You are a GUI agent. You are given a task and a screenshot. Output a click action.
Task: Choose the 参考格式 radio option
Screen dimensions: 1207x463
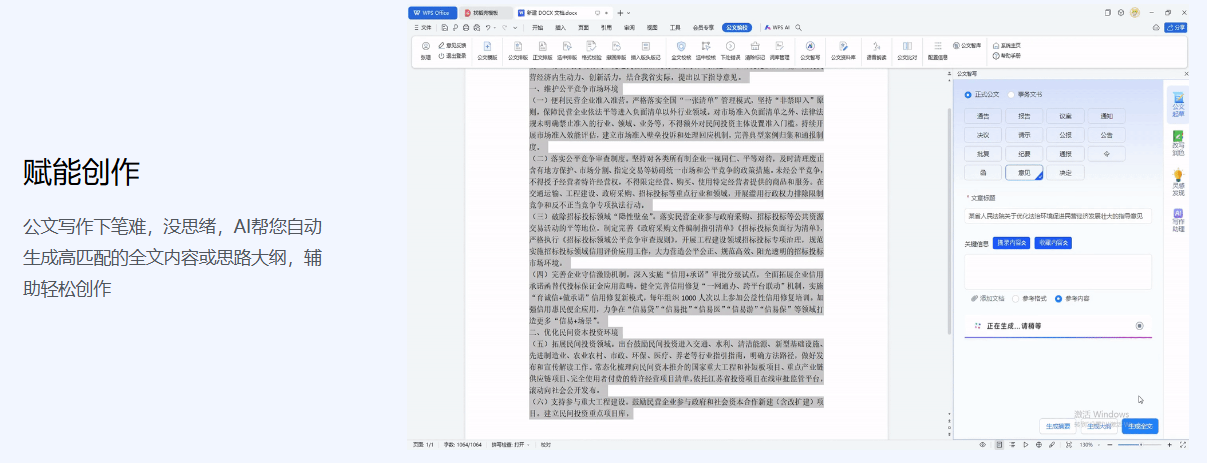tap(1014, 298)
